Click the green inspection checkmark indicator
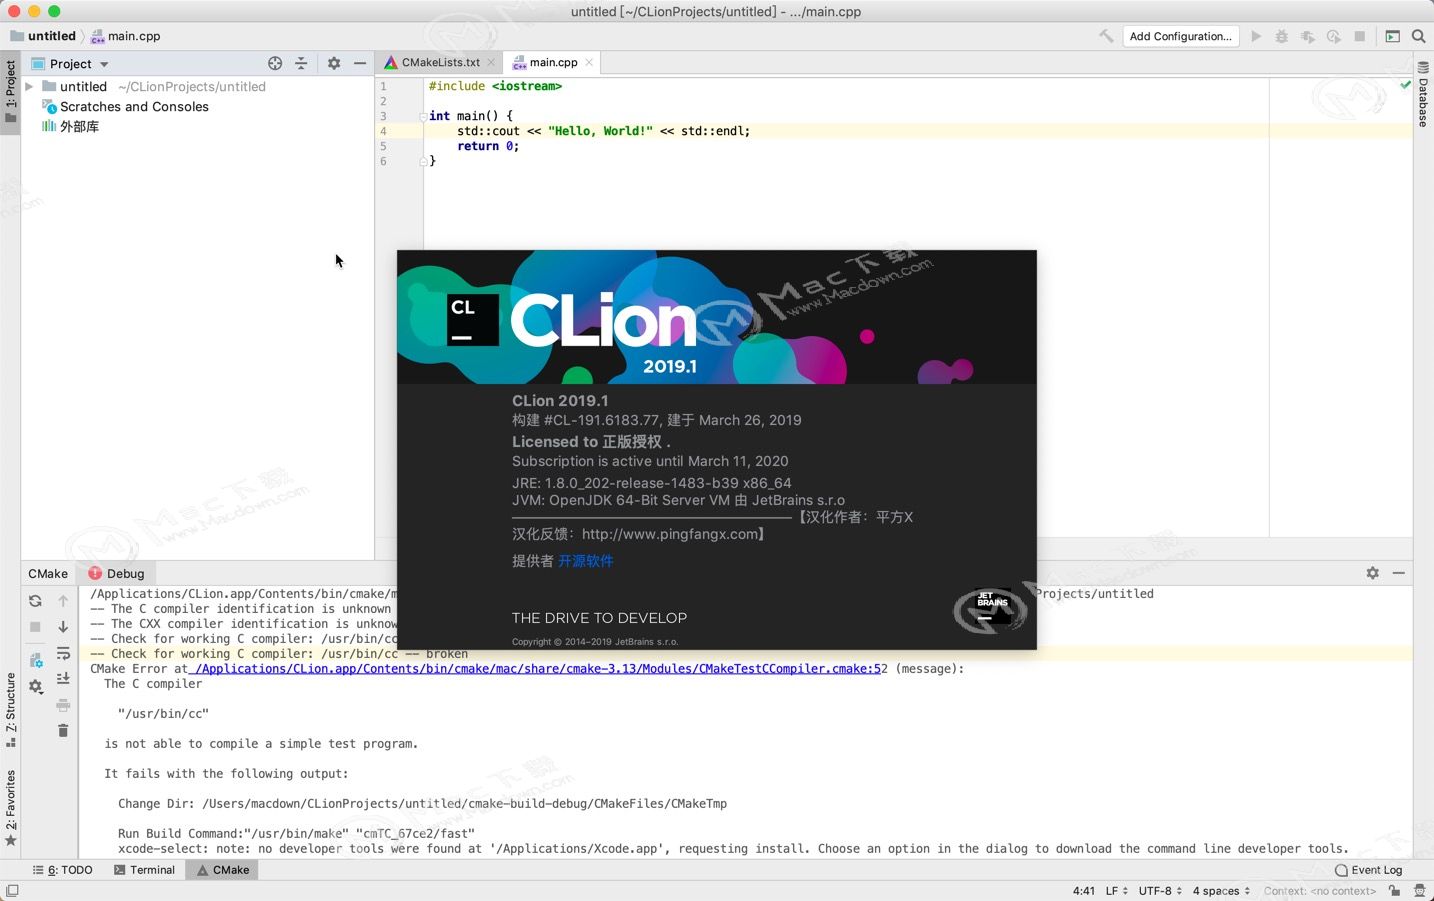The height and width of the screenshot is (901, 1434). tap(1406, 85)
